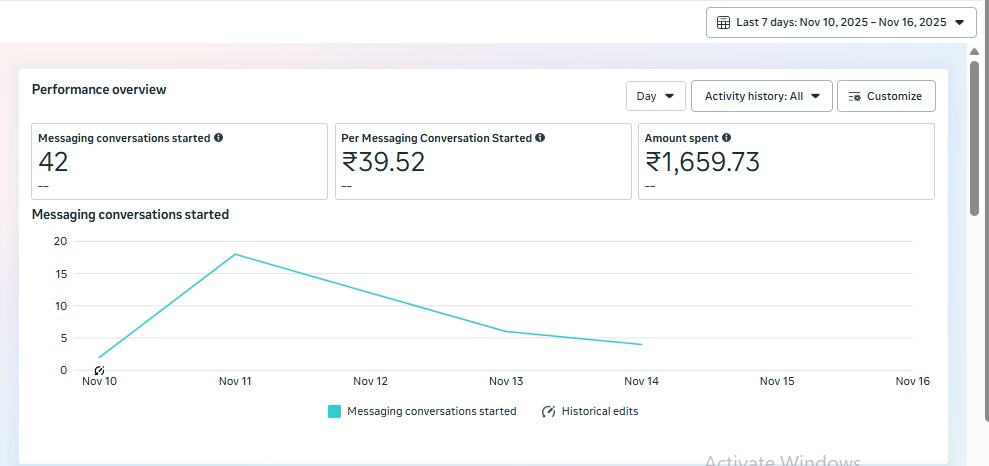Click the teal legend color swatch
Screen dimensions: 989x466
[x=335, y=411]
